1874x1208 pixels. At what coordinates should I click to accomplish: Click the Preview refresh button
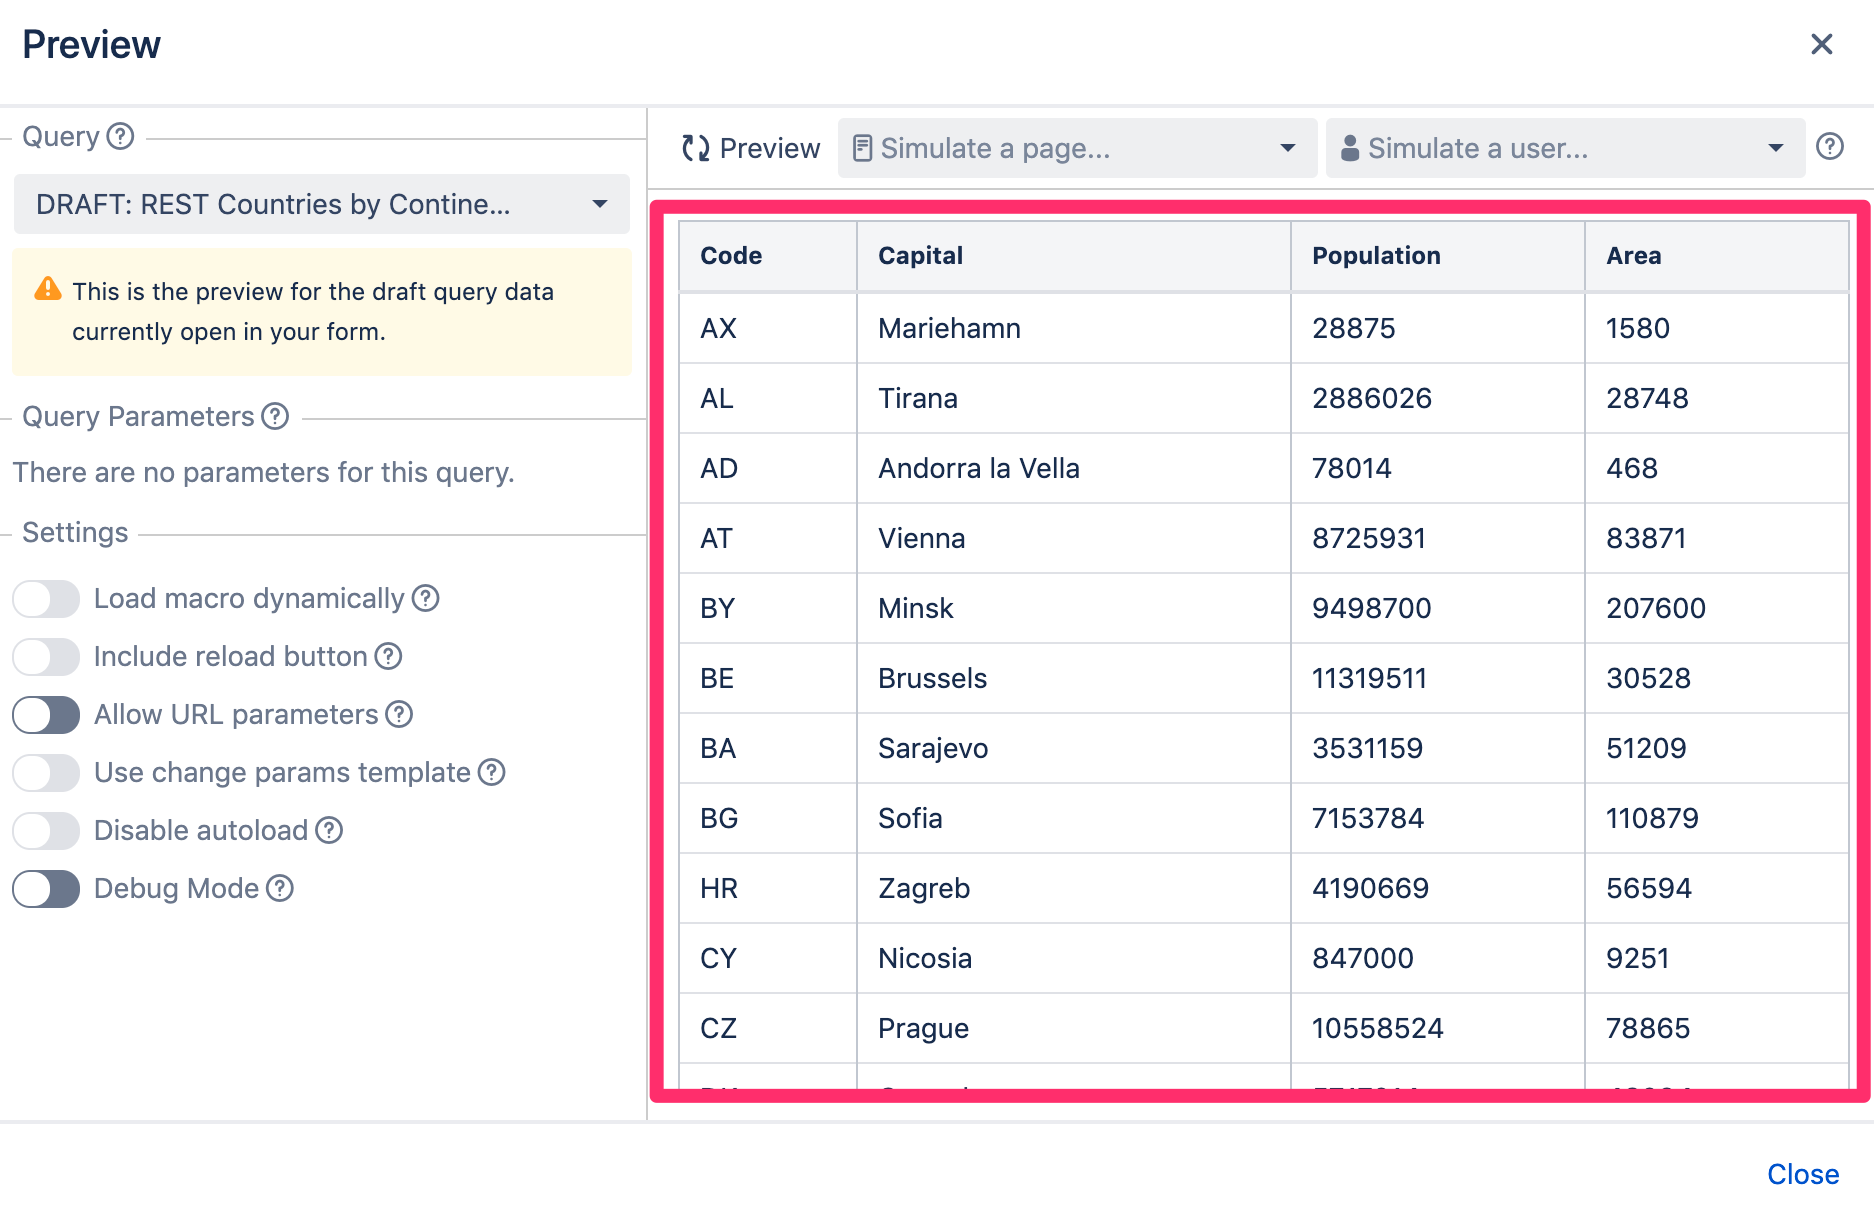(x=750, y=148)
